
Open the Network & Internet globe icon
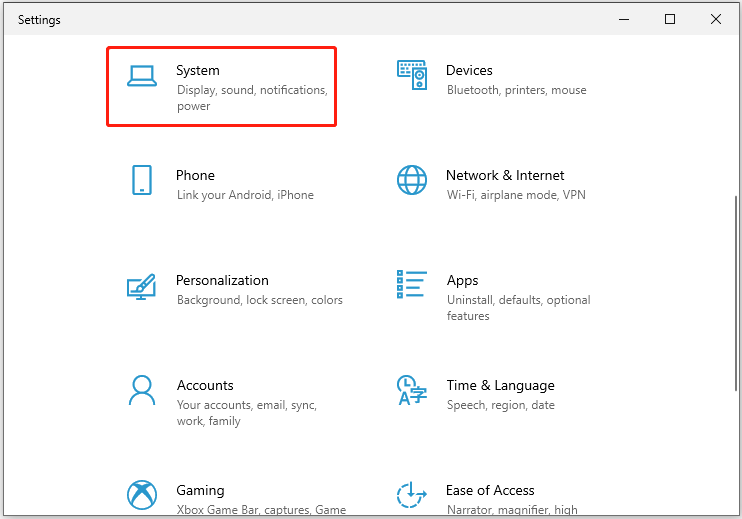point(412,180)
